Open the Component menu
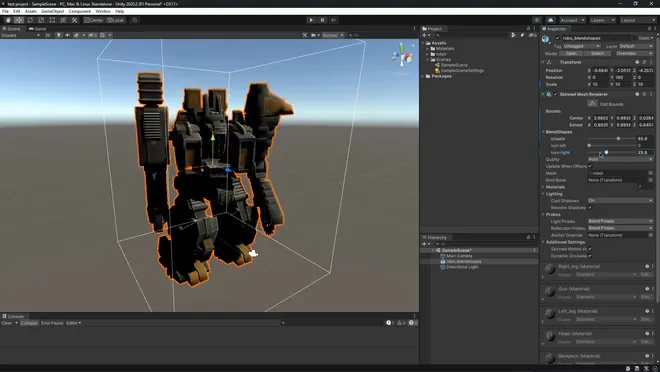This screenshot has width=660, height=372. tap(80, 11)
